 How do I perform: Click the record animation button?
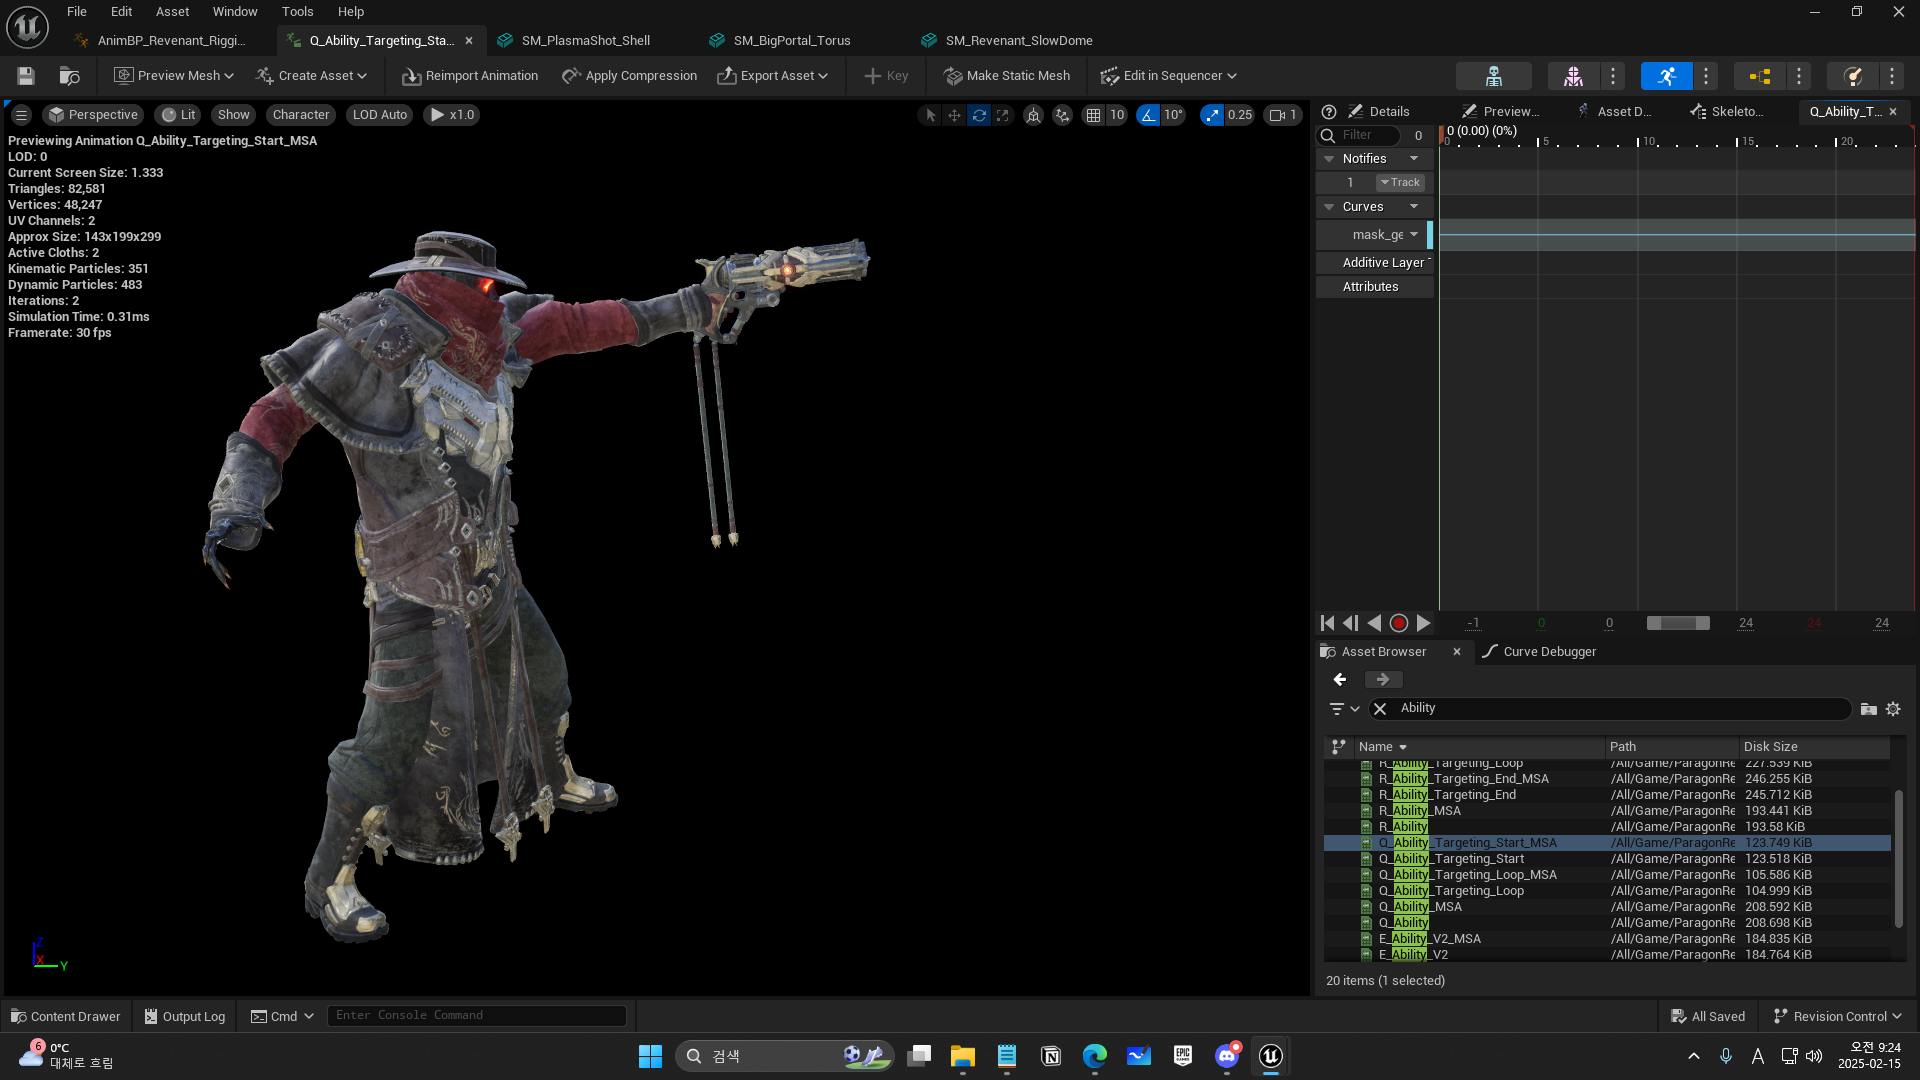point(1399,623)
